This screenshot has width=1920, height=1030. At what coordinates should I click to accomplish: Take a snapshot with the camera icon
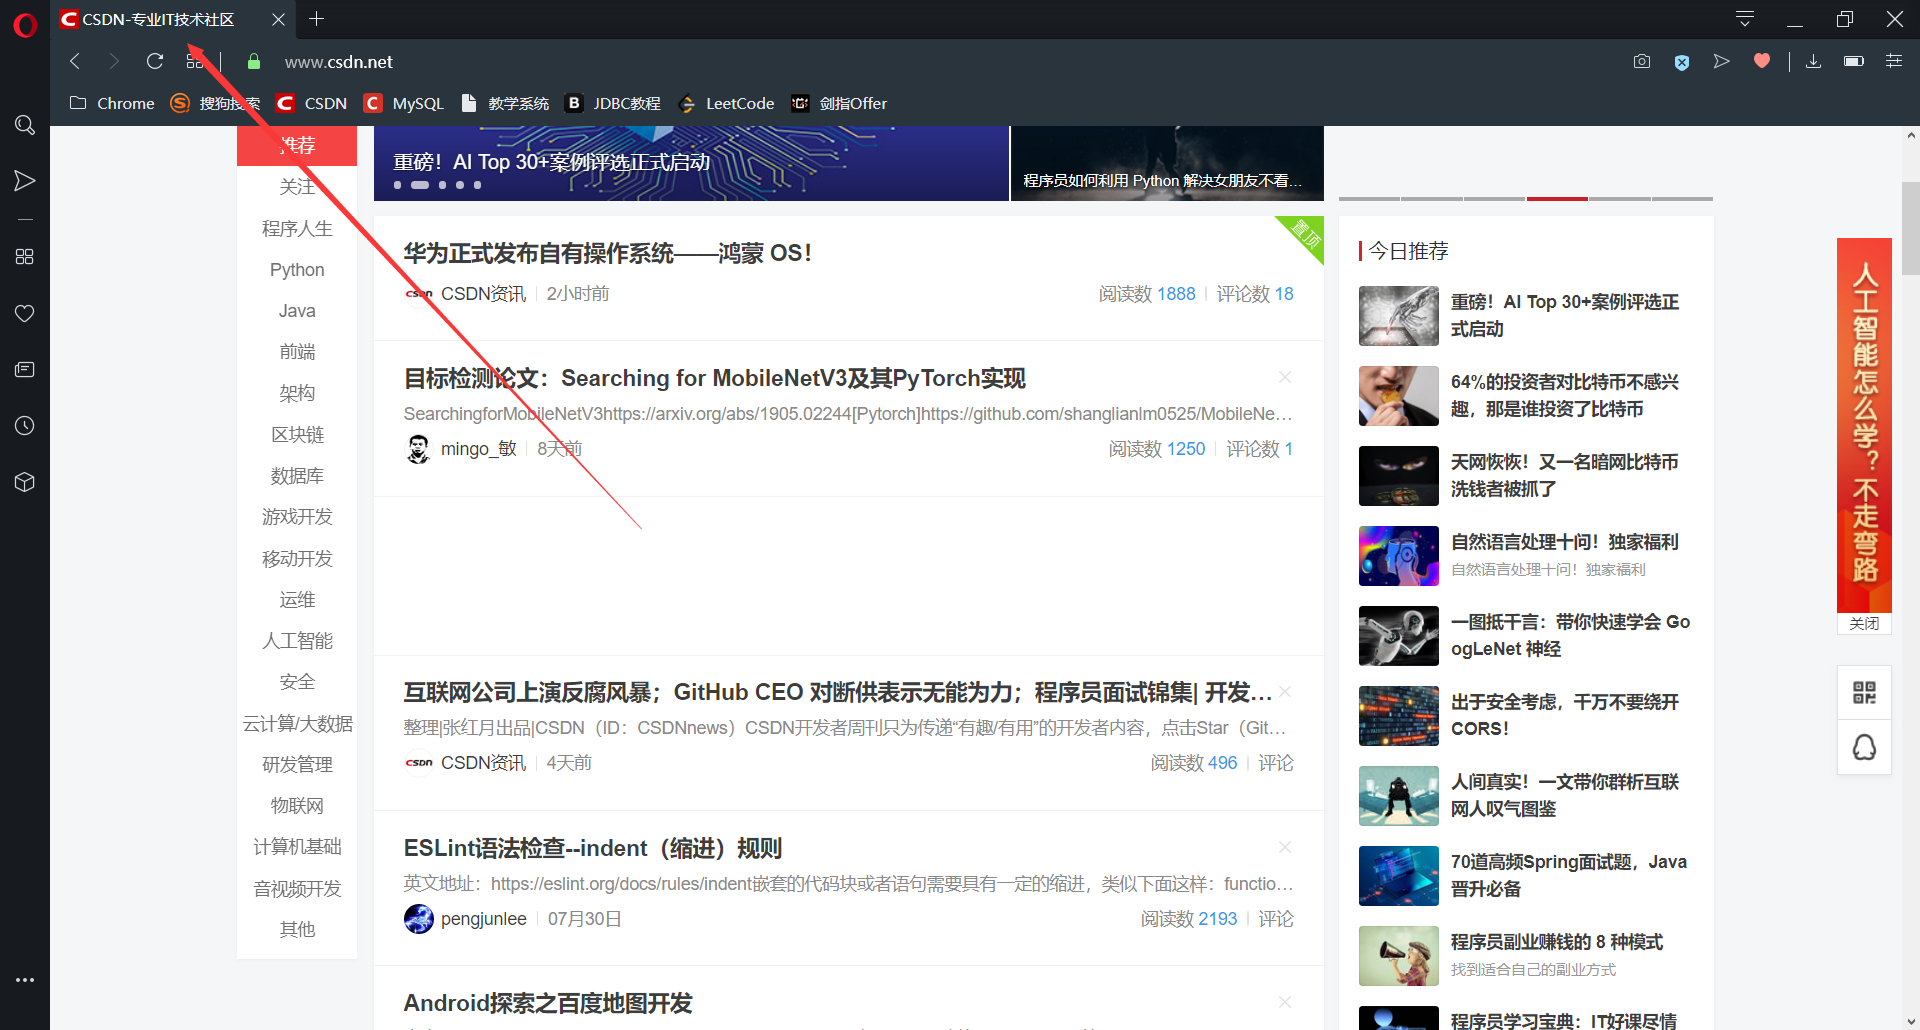tap(1642, 61)
